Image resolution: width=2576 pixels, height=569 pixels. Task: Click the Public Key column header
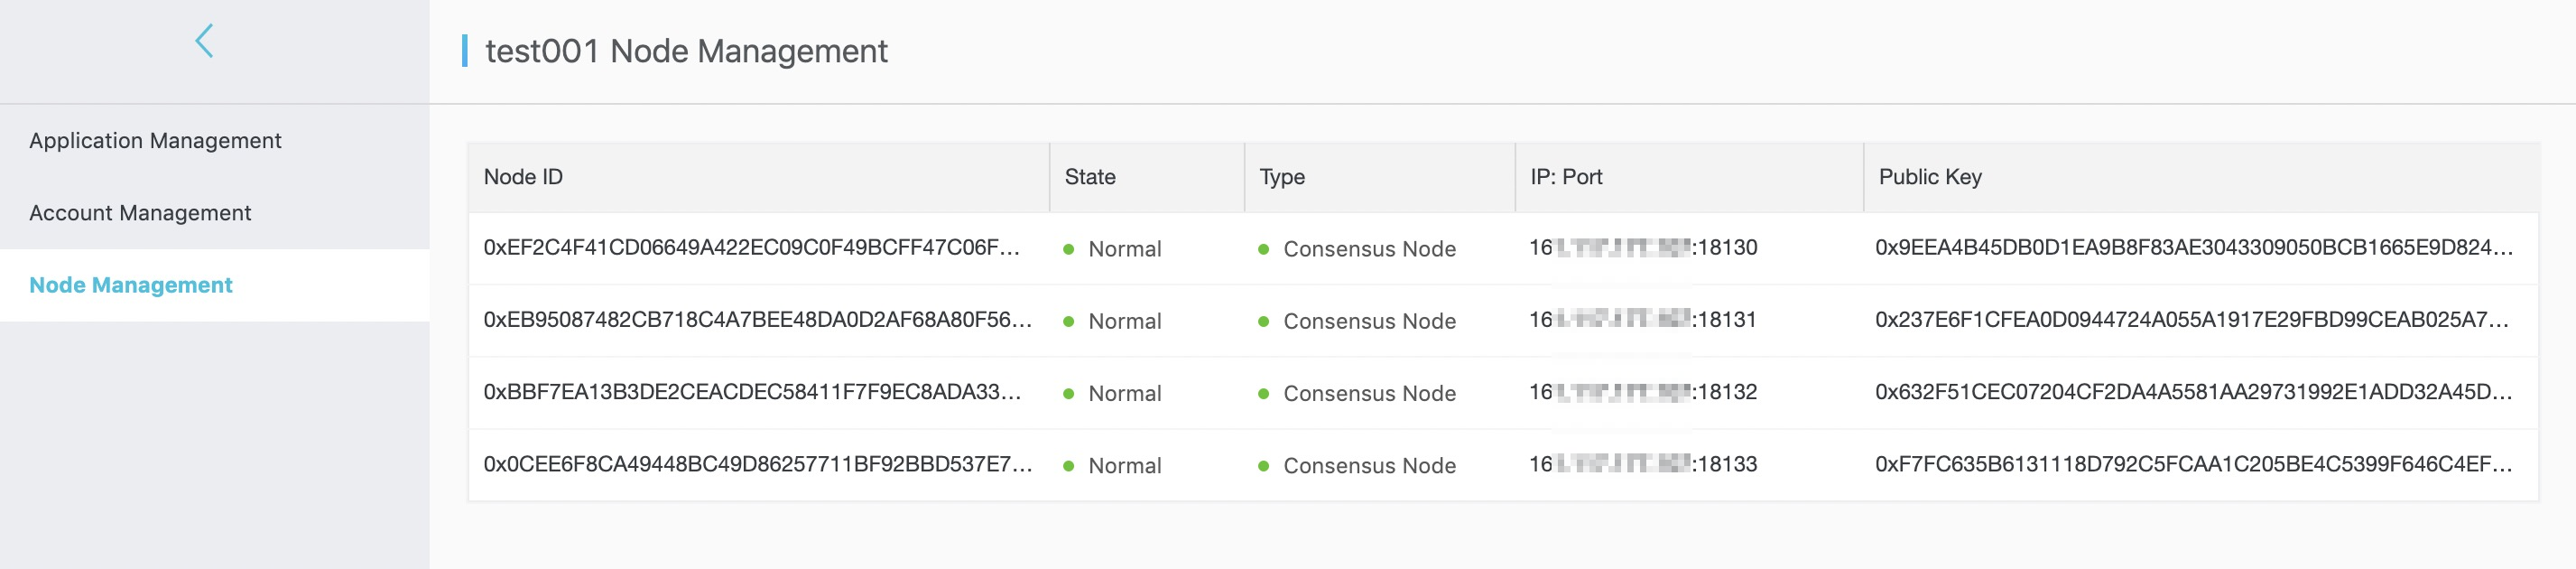click(1930, 177)
